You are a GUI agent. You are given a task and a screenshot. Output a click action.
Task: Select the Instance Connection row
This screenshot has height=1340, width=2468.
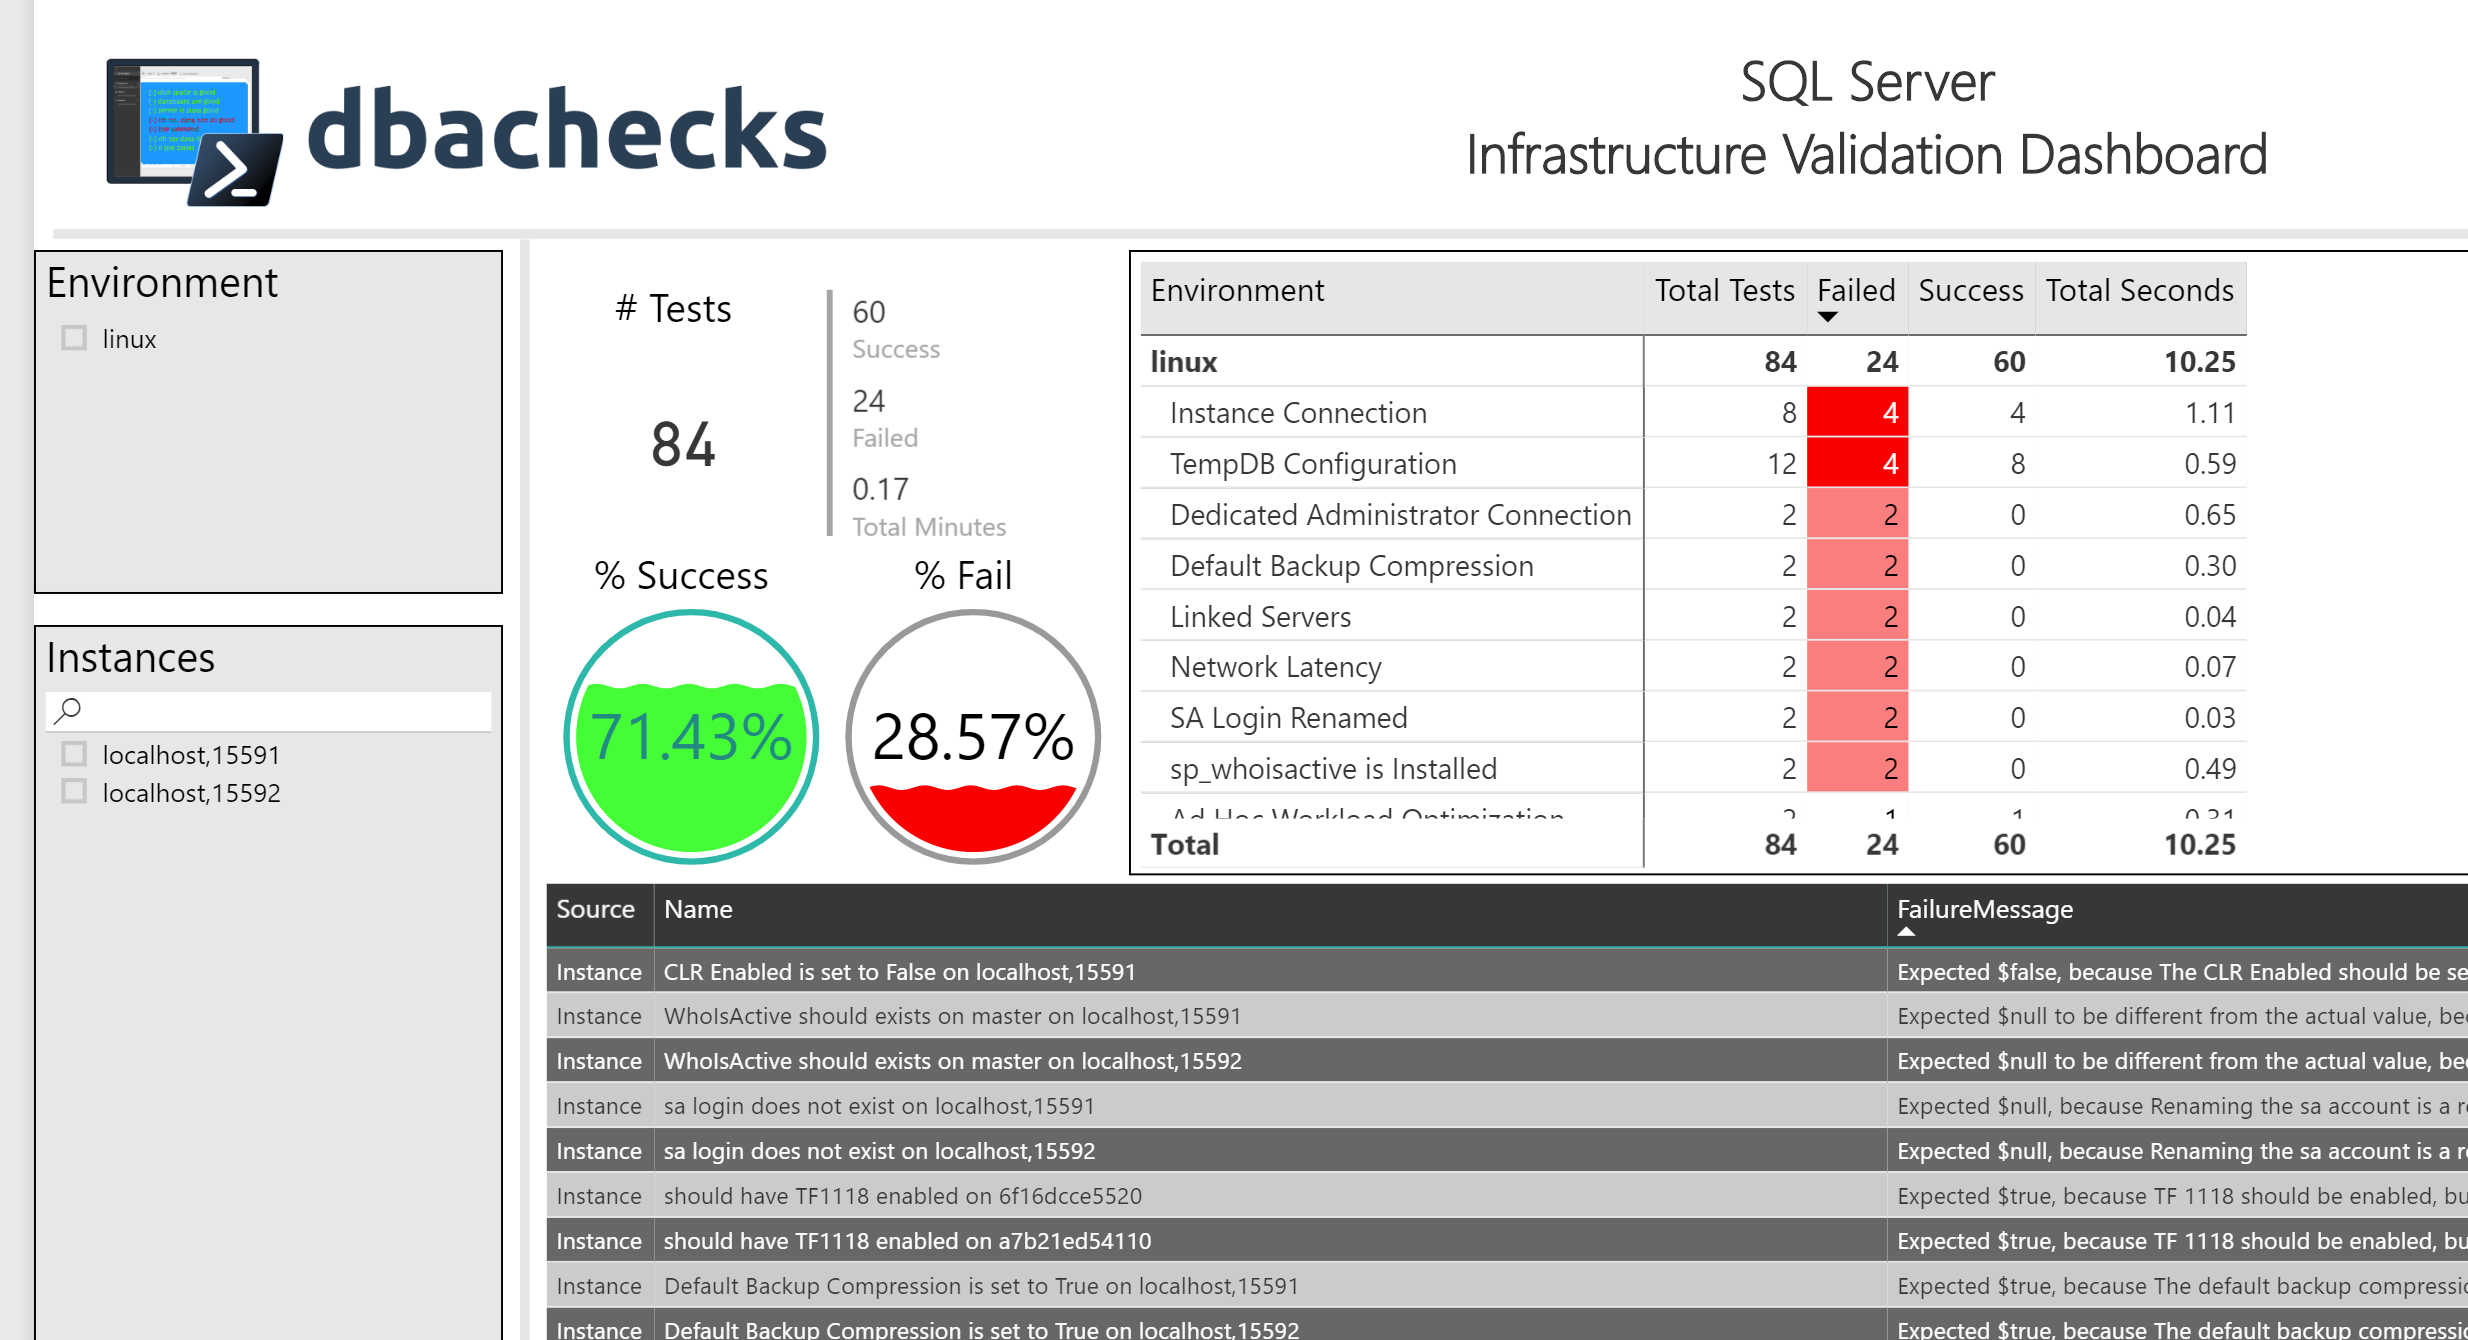(x=1298, y=412)
